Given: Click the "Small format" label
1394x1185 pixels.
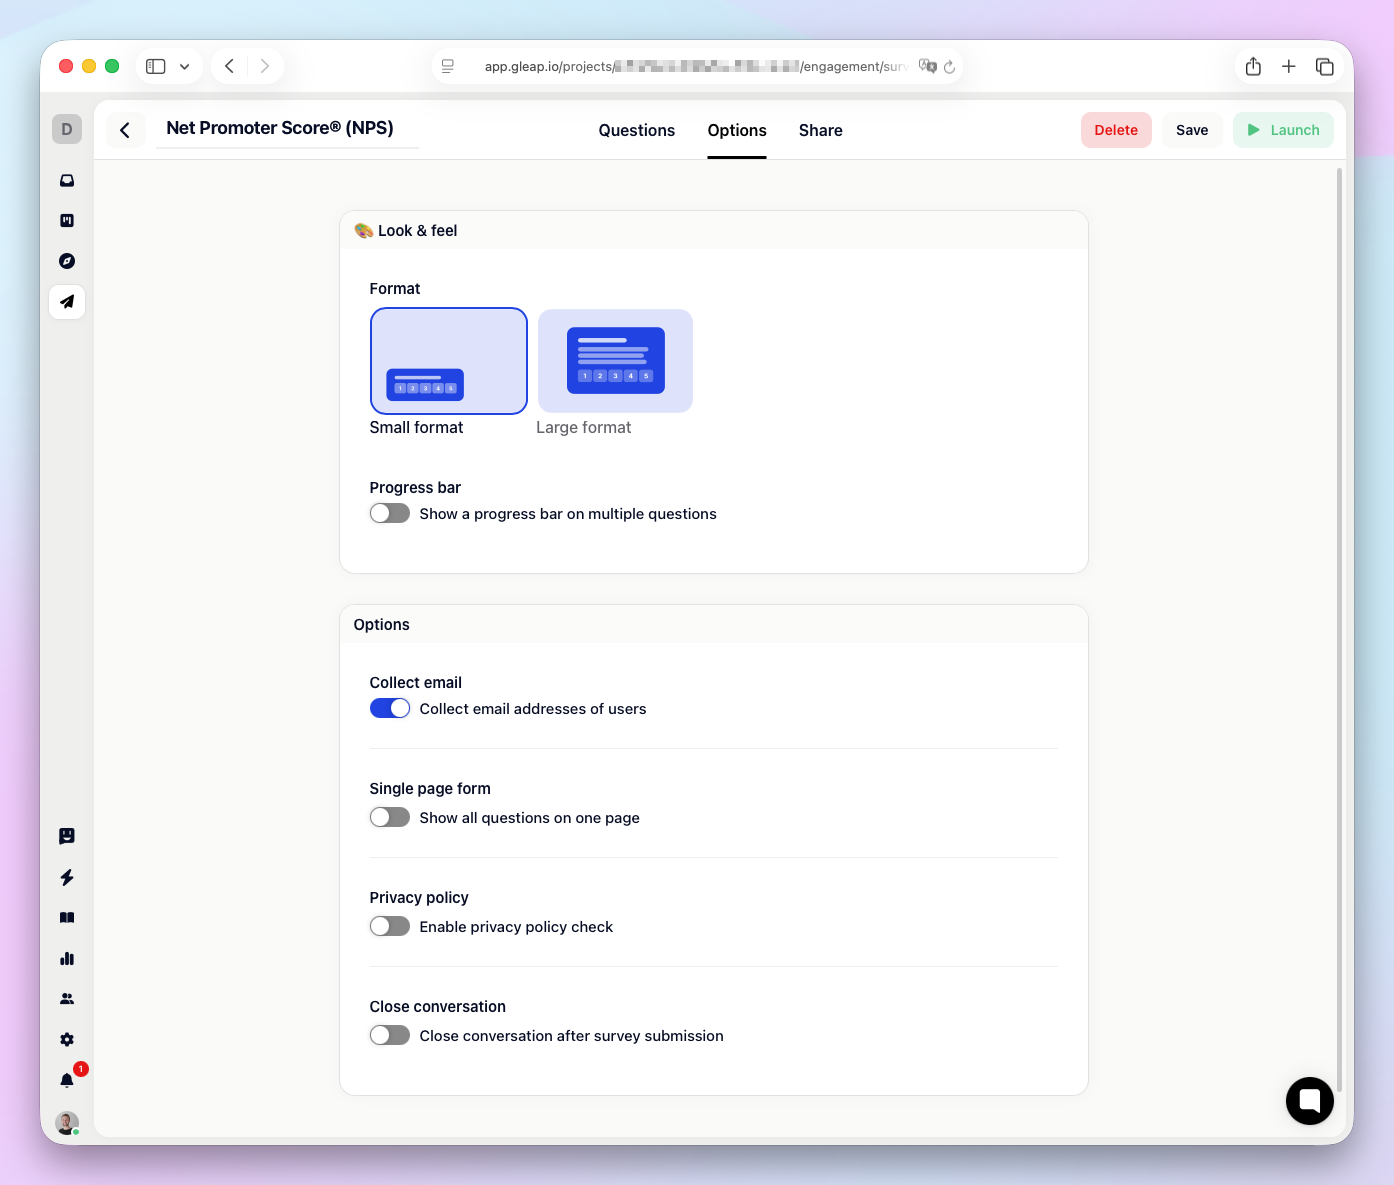Looking at the screenshot, I should click(417, 428).
